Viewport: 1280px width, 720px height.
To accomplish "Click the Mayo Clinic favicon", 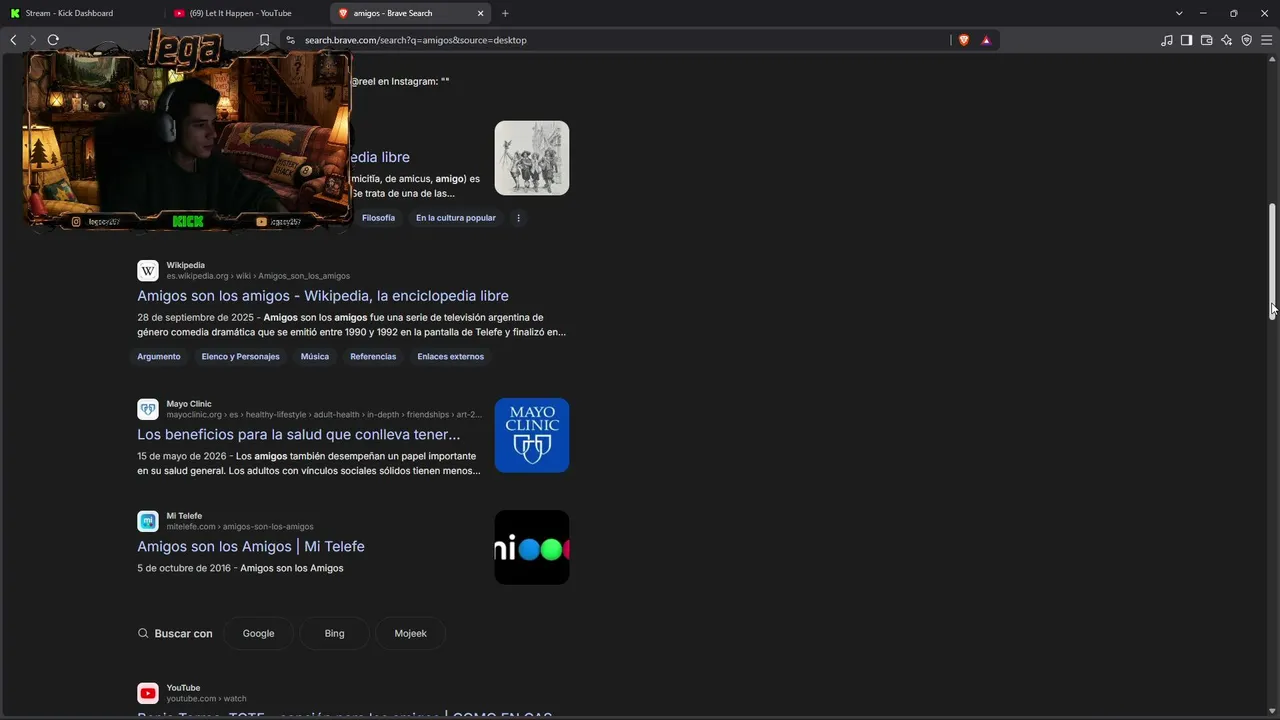I will (x=148, y=409).
